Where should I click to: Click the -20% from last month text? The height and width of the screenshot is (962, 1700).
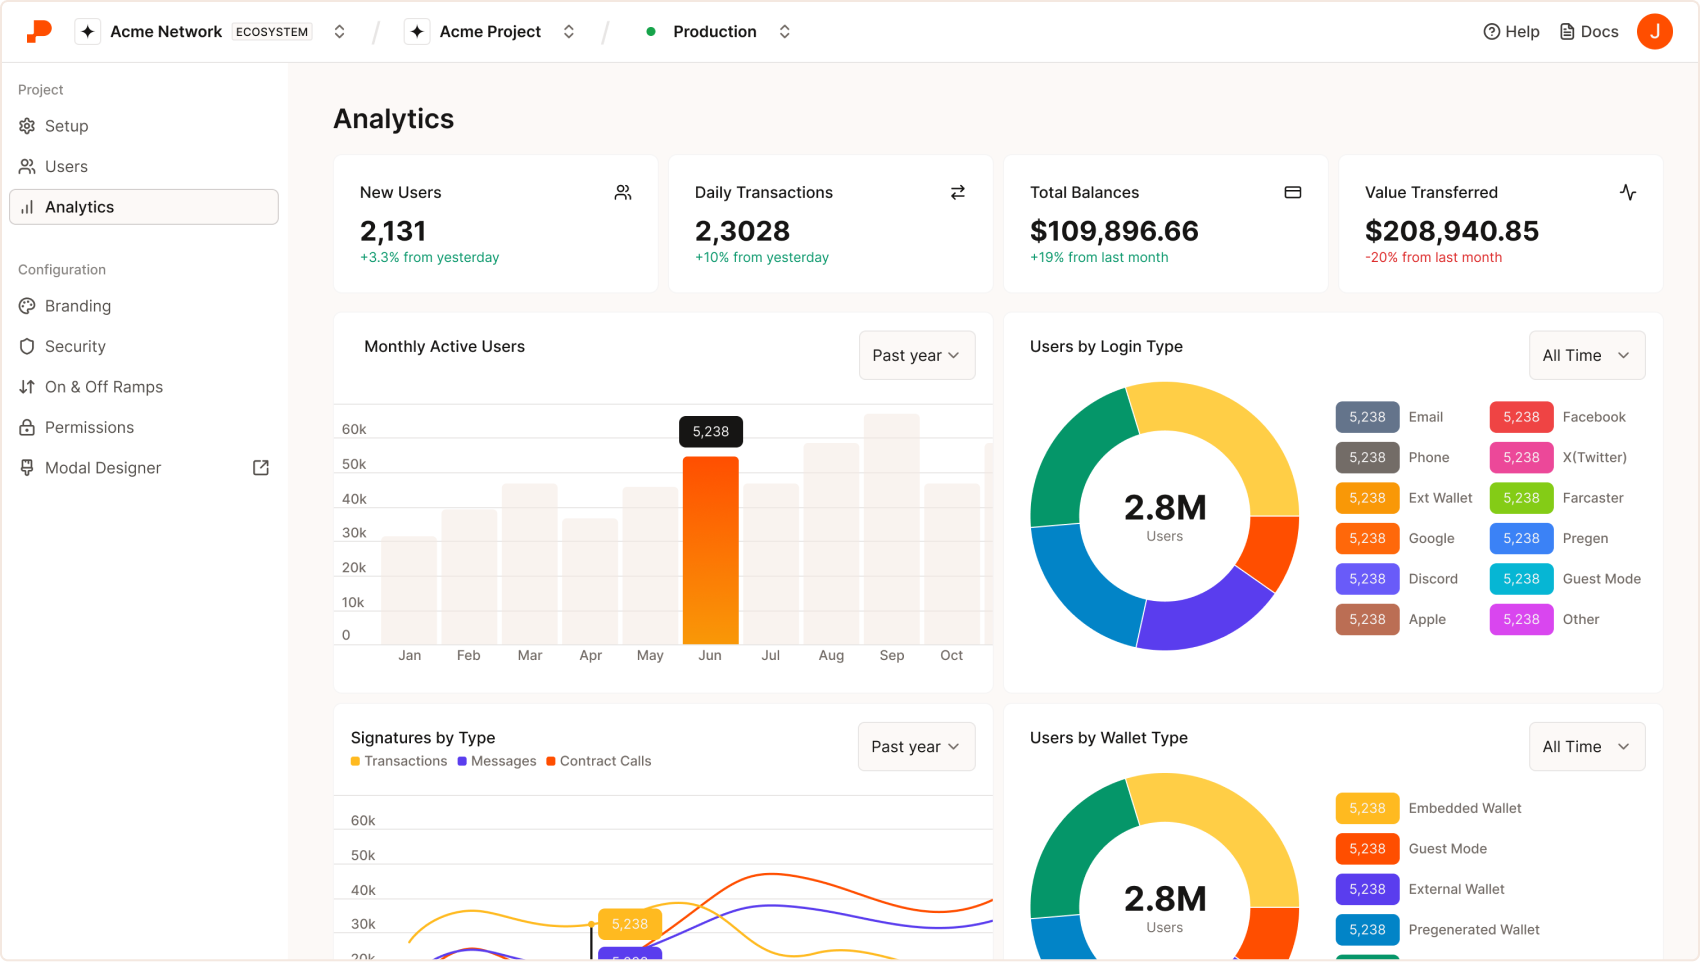click(x=1433, y=257)
